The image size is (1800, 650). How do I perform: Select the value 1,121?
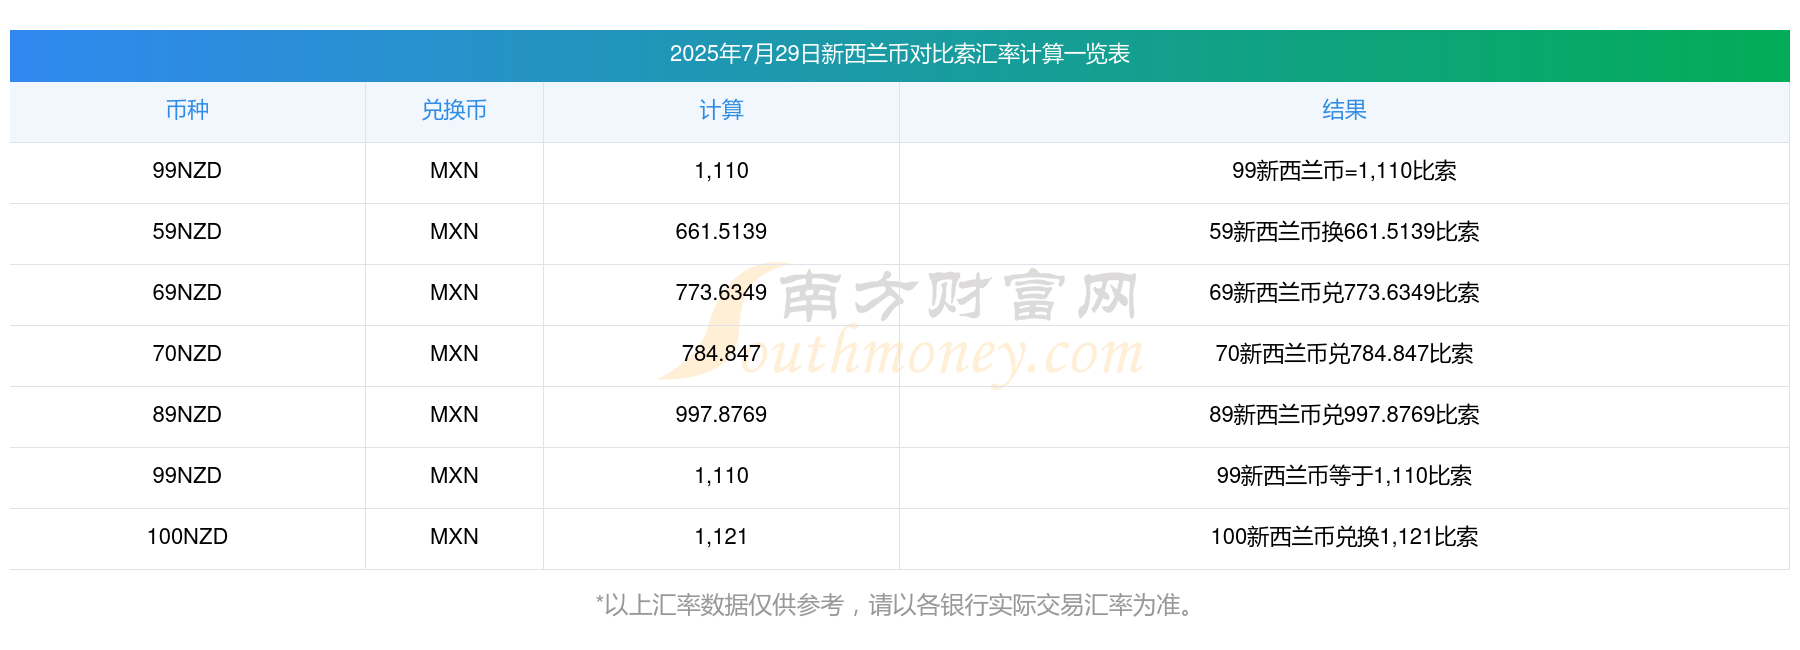[x=721, y=537]
